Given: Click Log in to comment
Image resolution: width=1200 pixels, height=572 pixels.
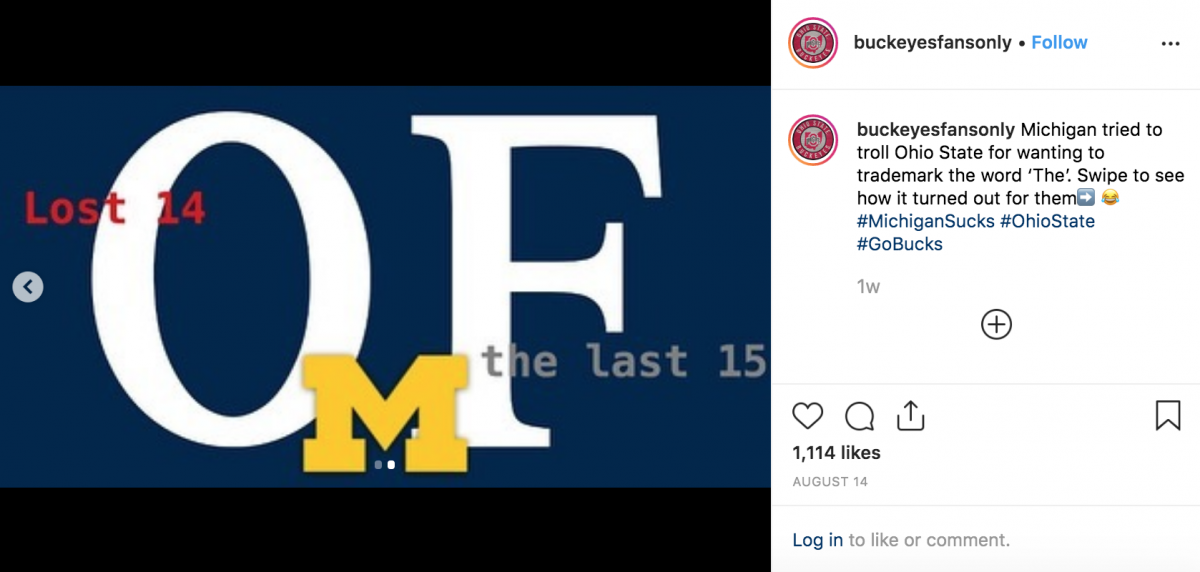Looking at the screenshot, I should tap(817, 540).
